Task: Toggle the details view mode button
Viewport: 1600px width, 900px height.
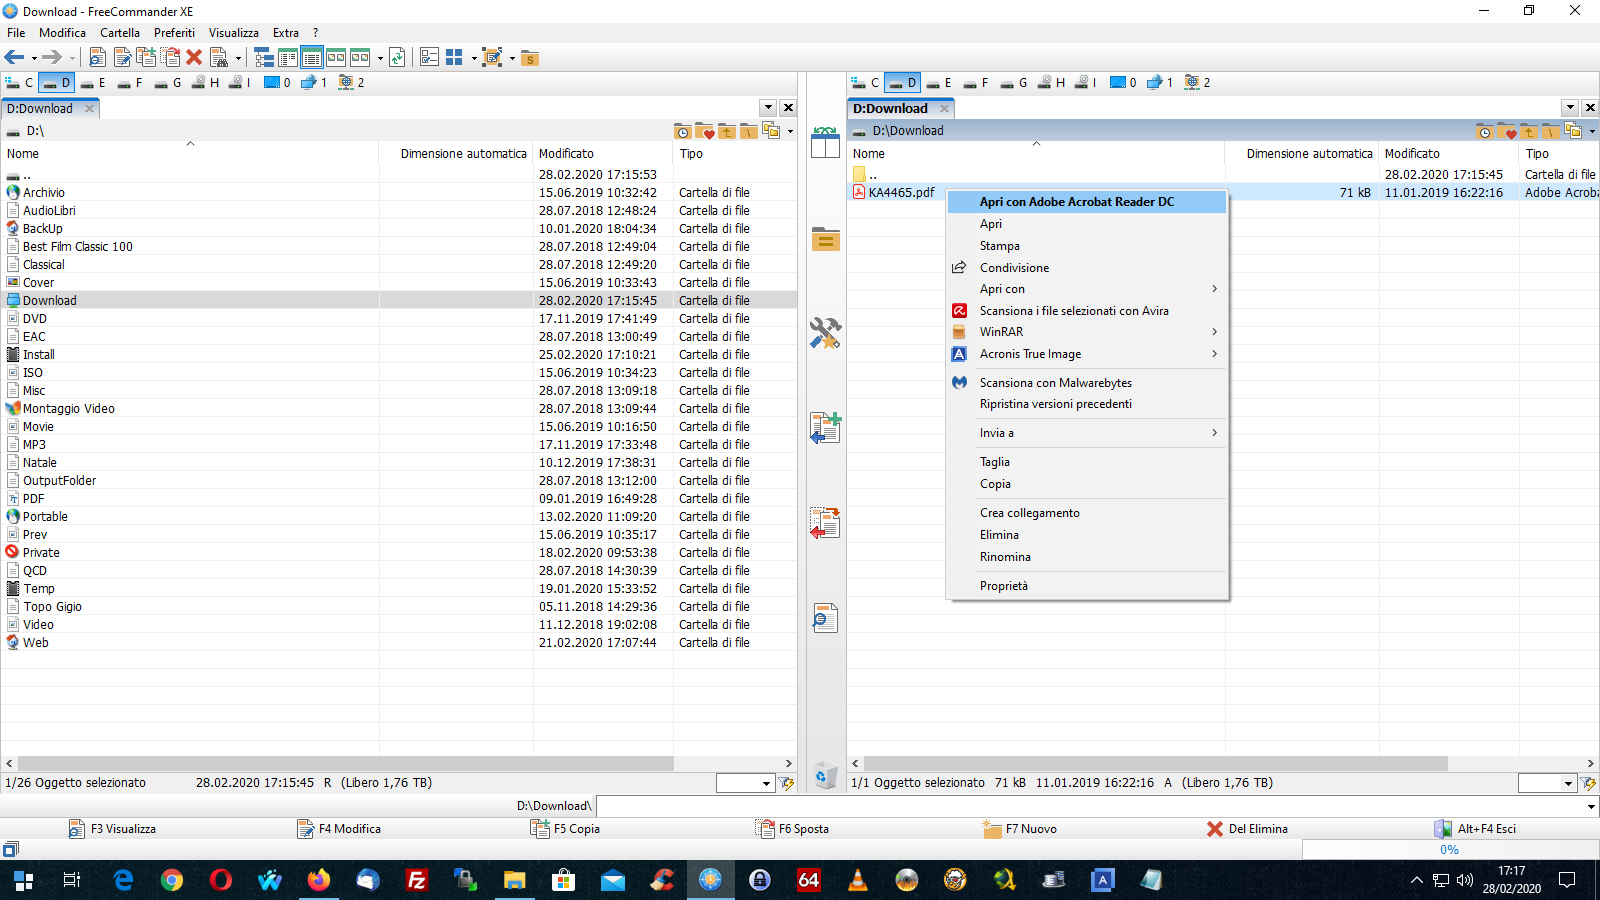Action: 312,58
